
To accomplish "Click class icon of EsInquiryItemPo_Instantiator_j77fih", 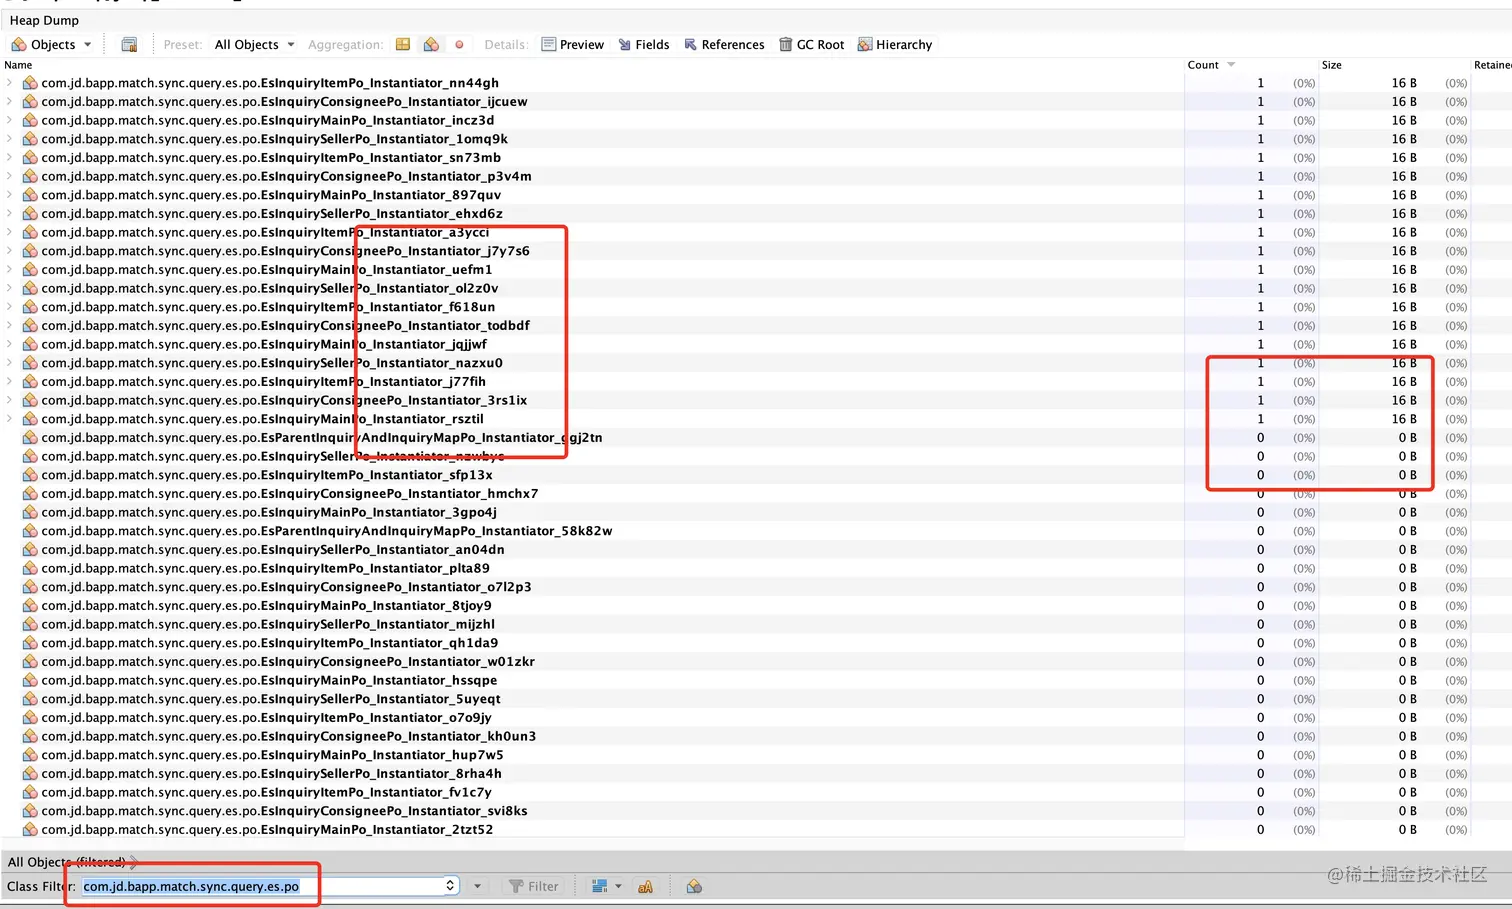I will [30, 381].
